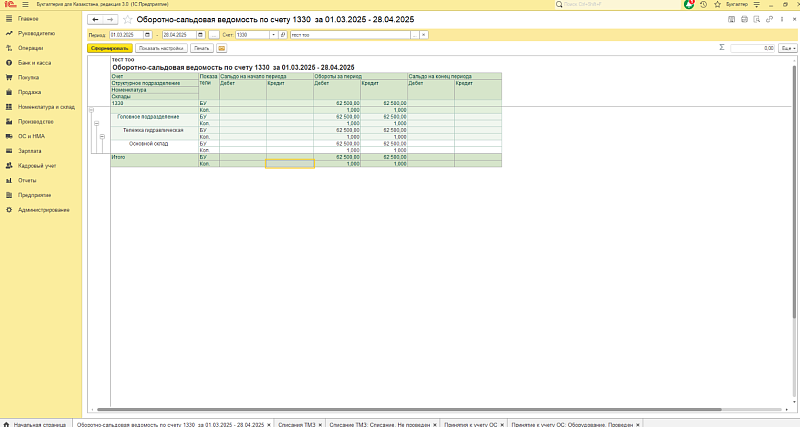Click the envelope send-by-email icon

click(221, 47)
